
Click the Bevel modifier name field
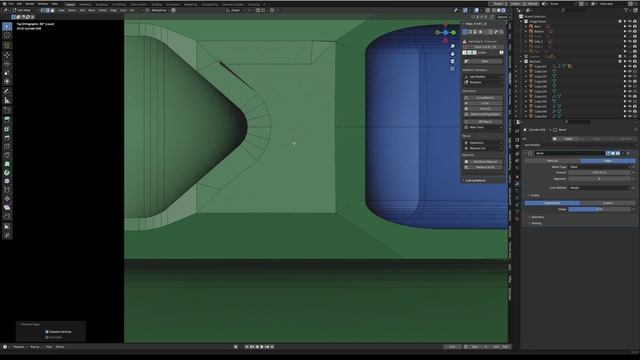tap(570, 153)
